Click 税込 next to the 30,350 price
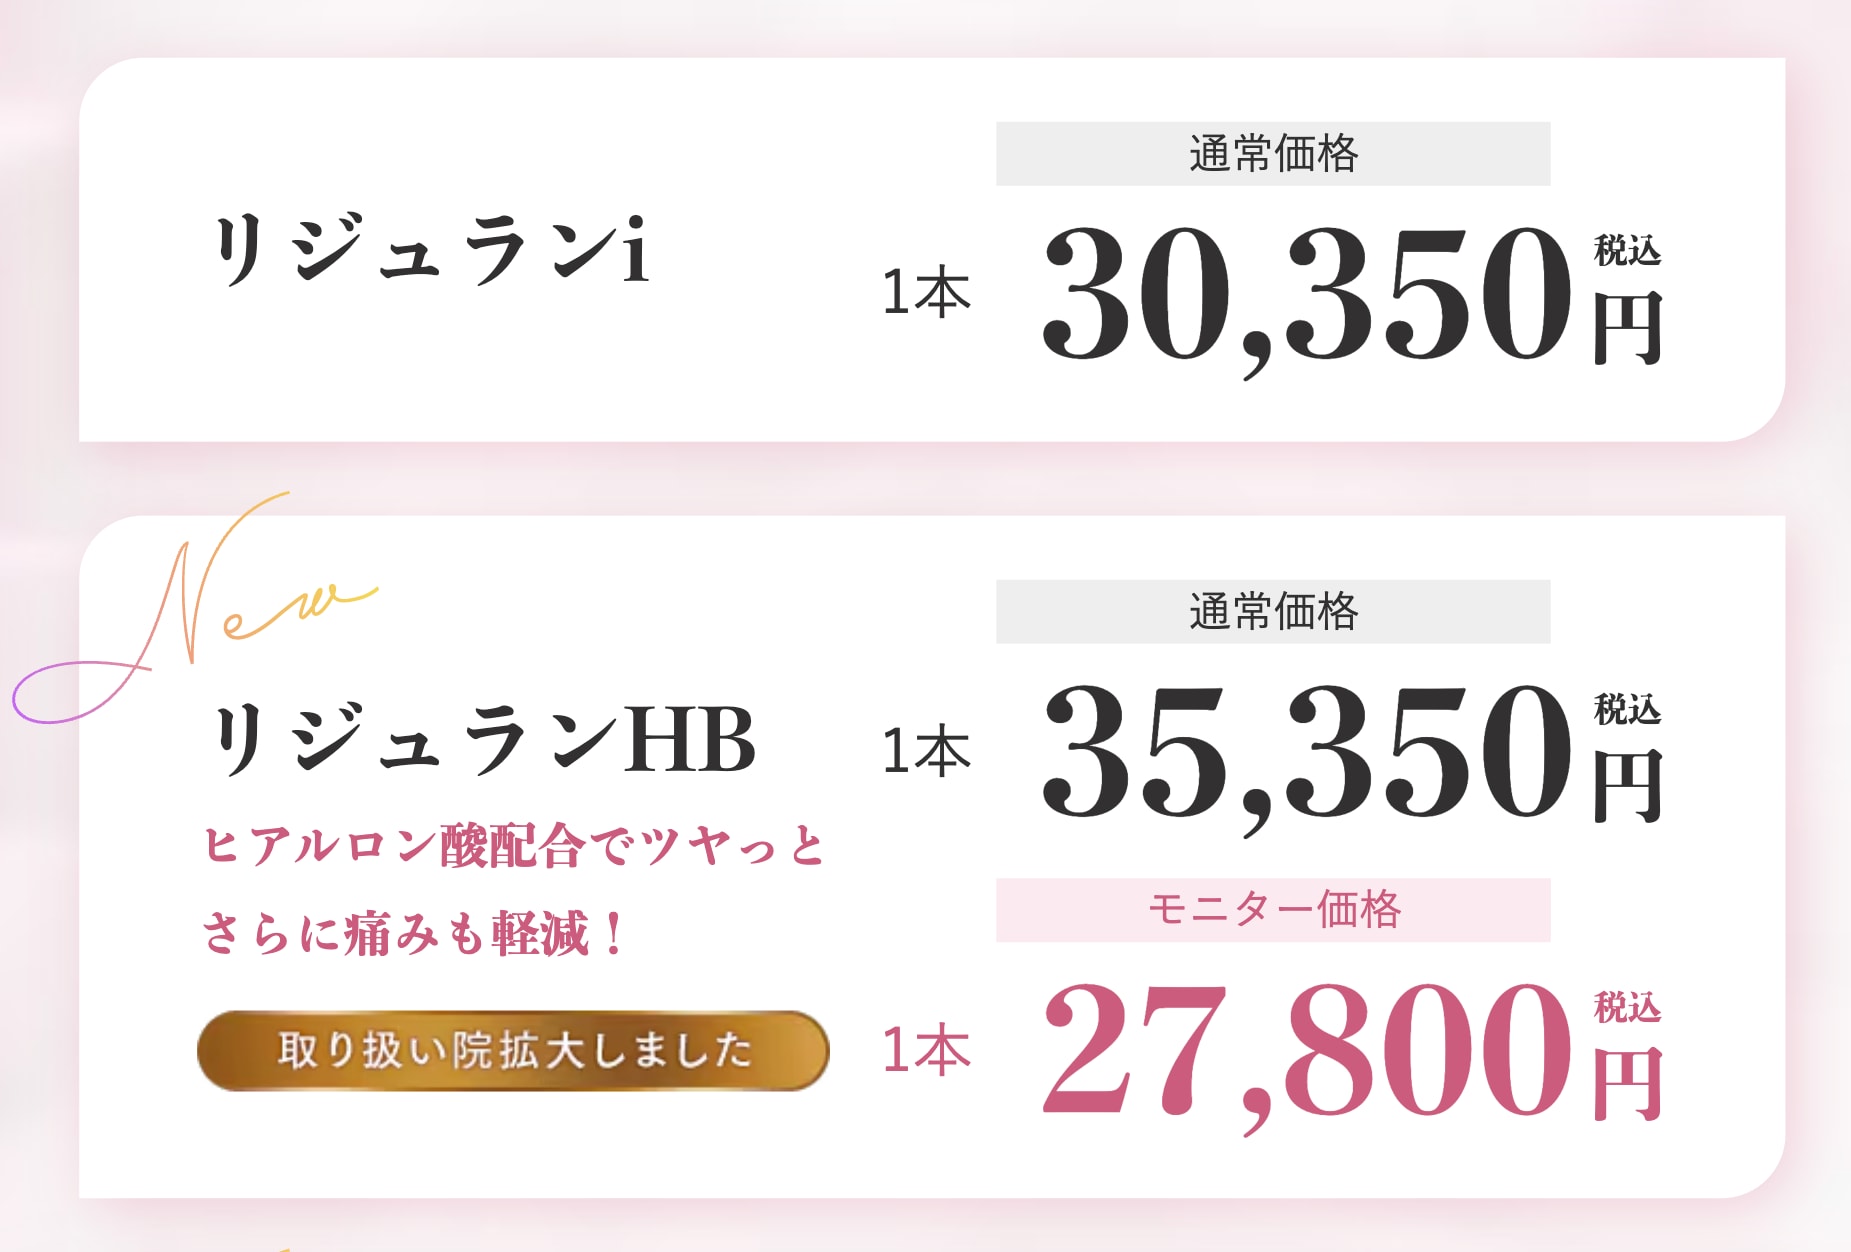 [1627, 250]
